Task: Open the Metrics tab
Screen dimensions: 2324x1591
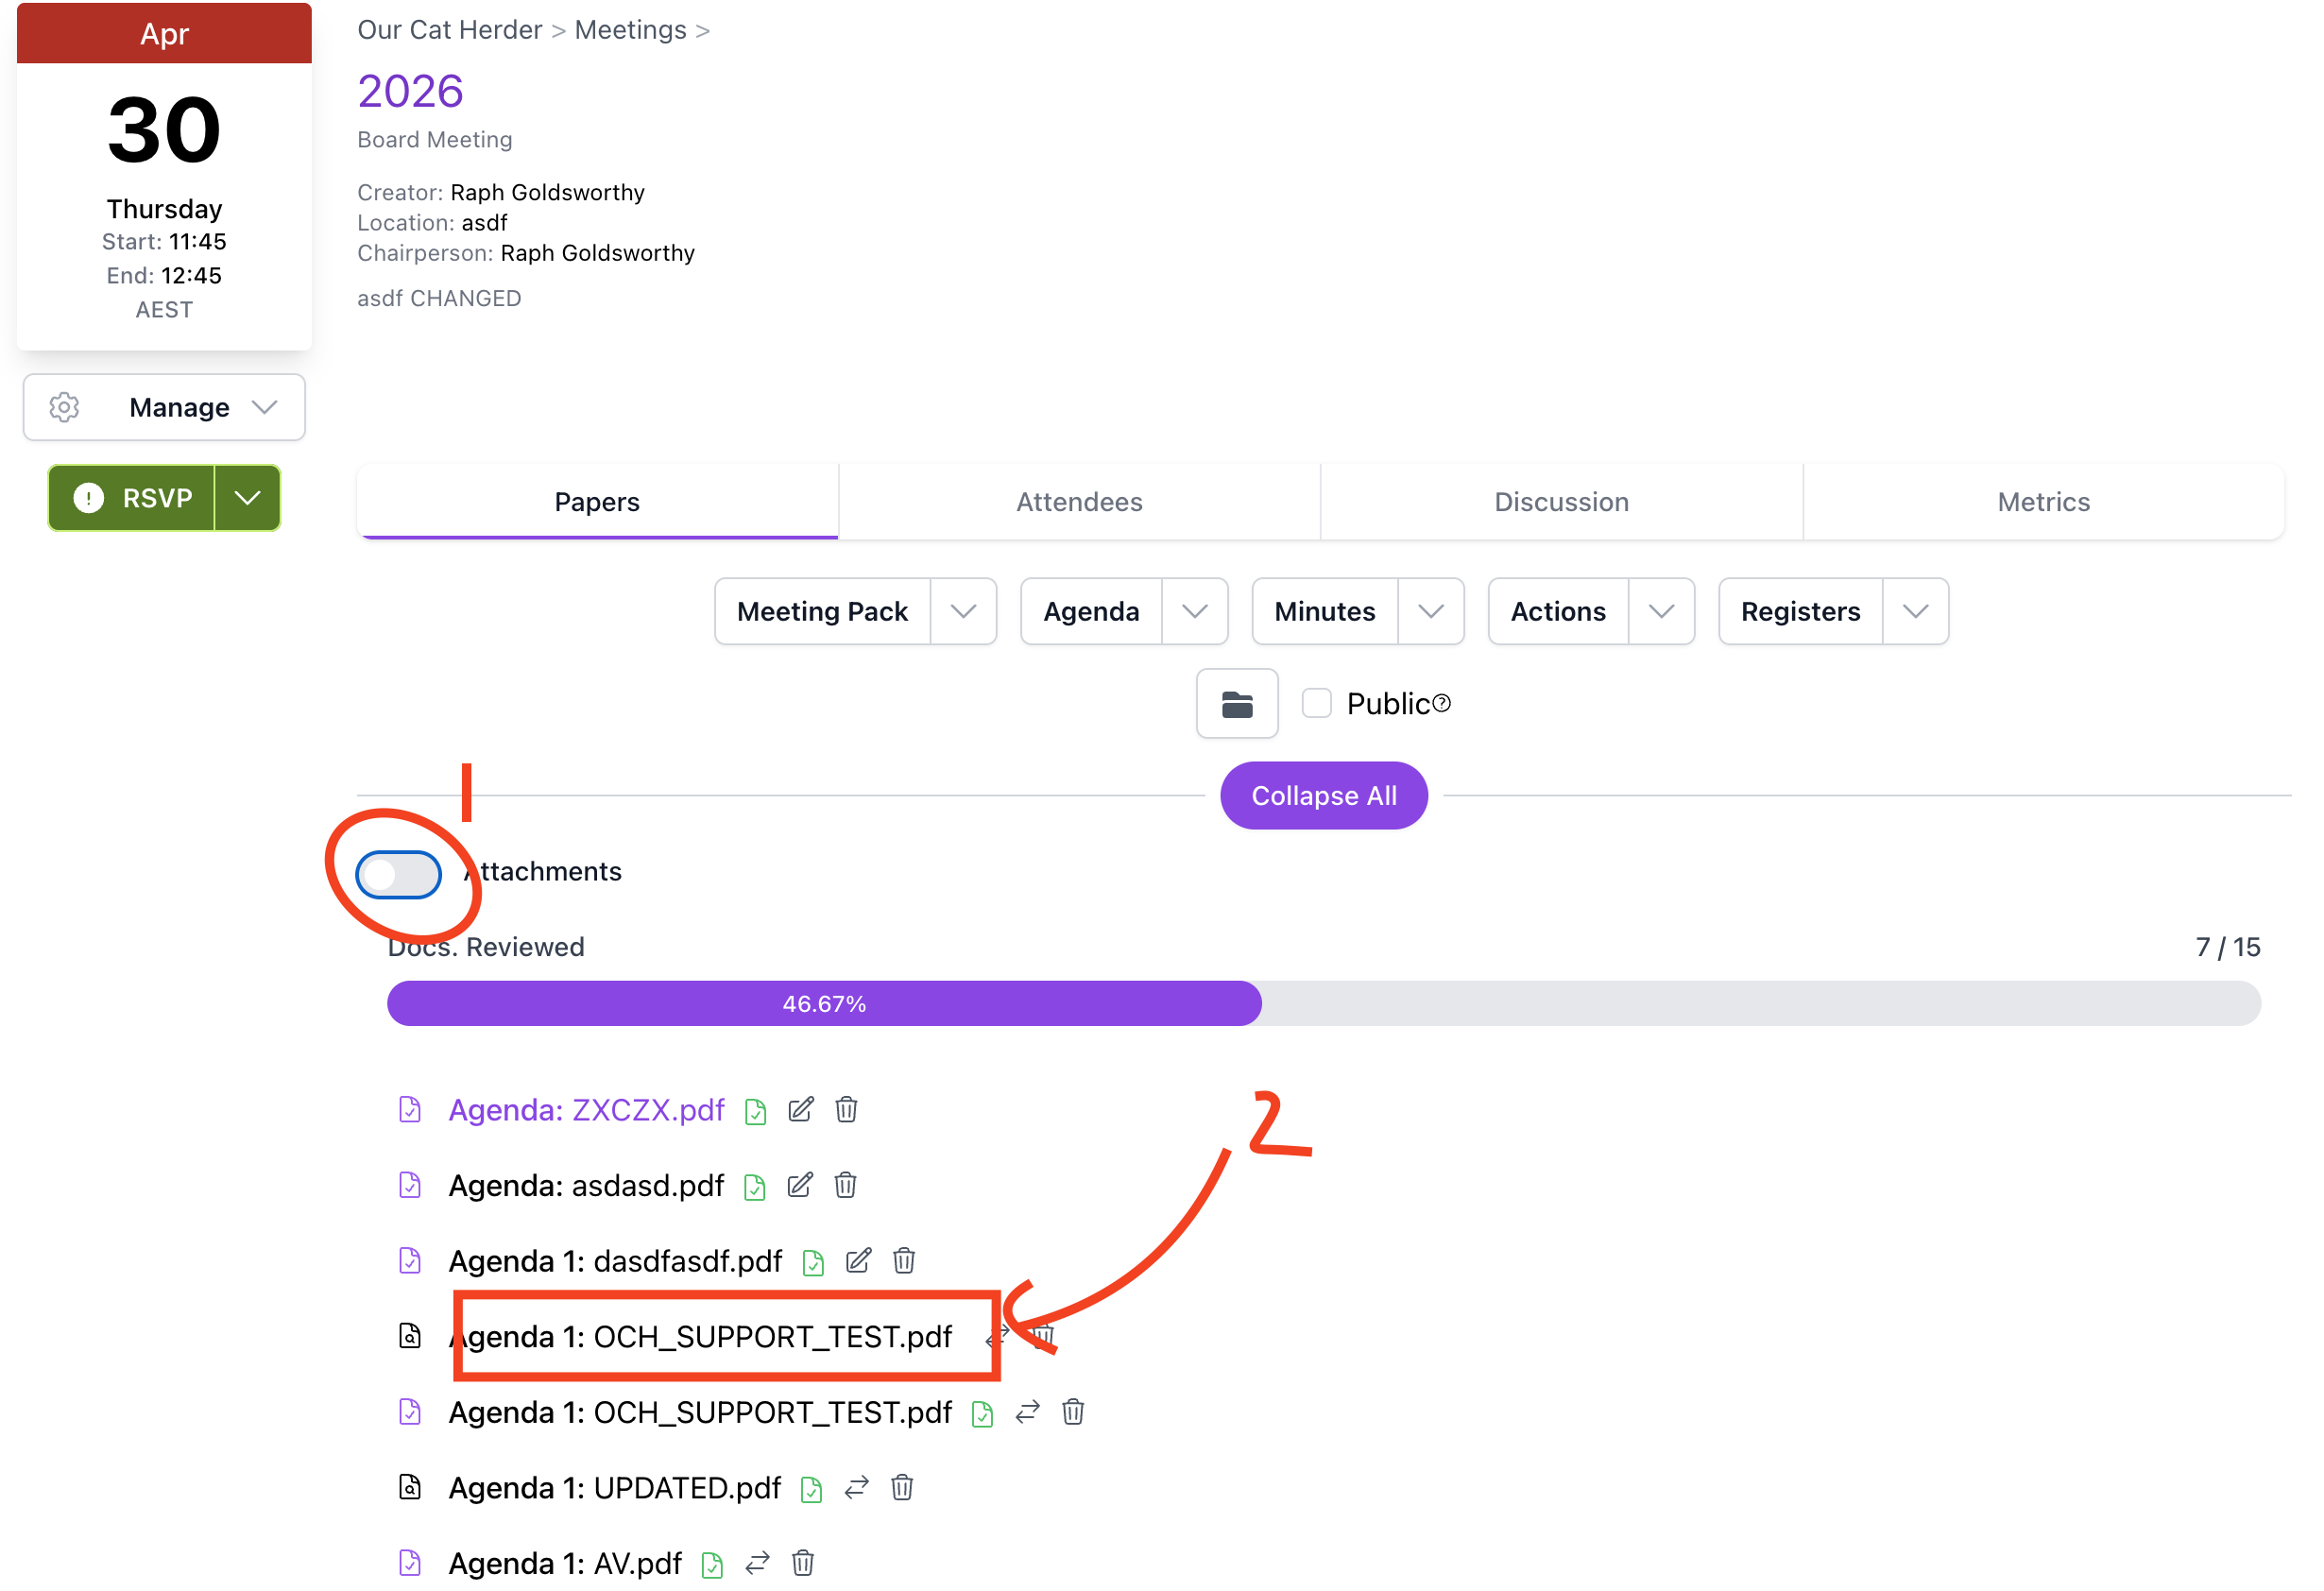Action: 2043,502
